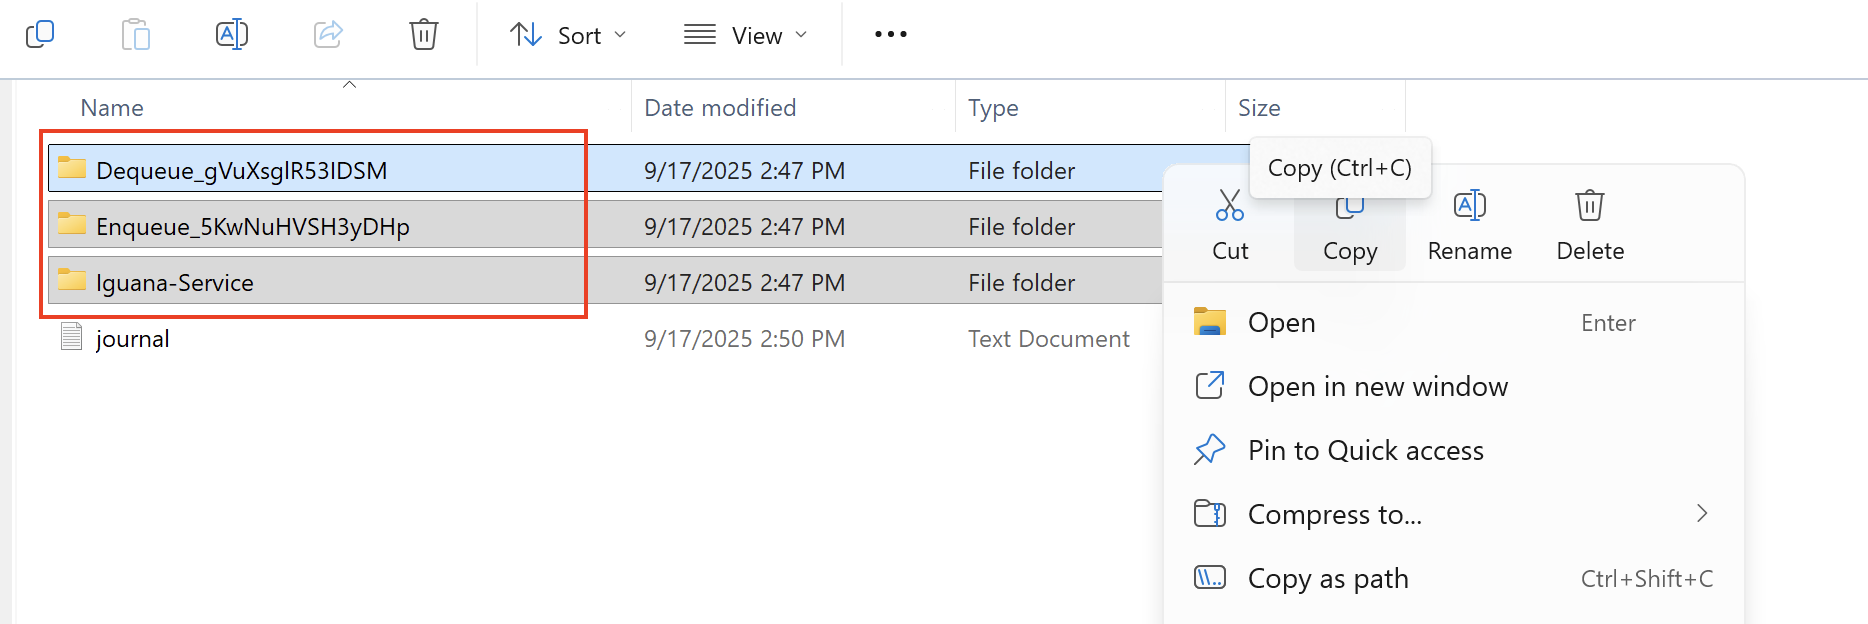
Task: Sort by the Date modified column header
Action: coord(720,108)
